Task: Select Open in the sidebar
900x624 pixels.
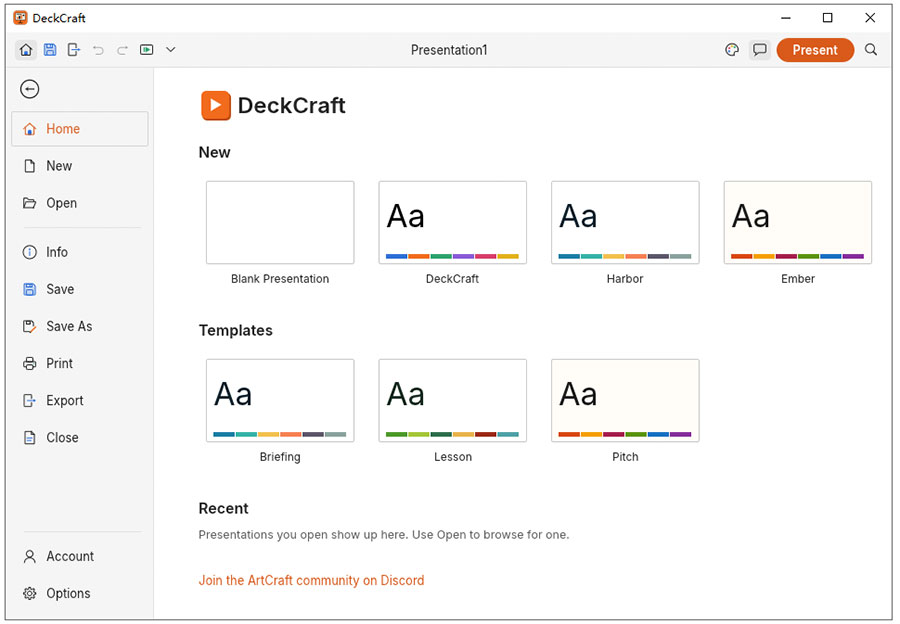Action: pyautogui.click(x=80, y=203)
